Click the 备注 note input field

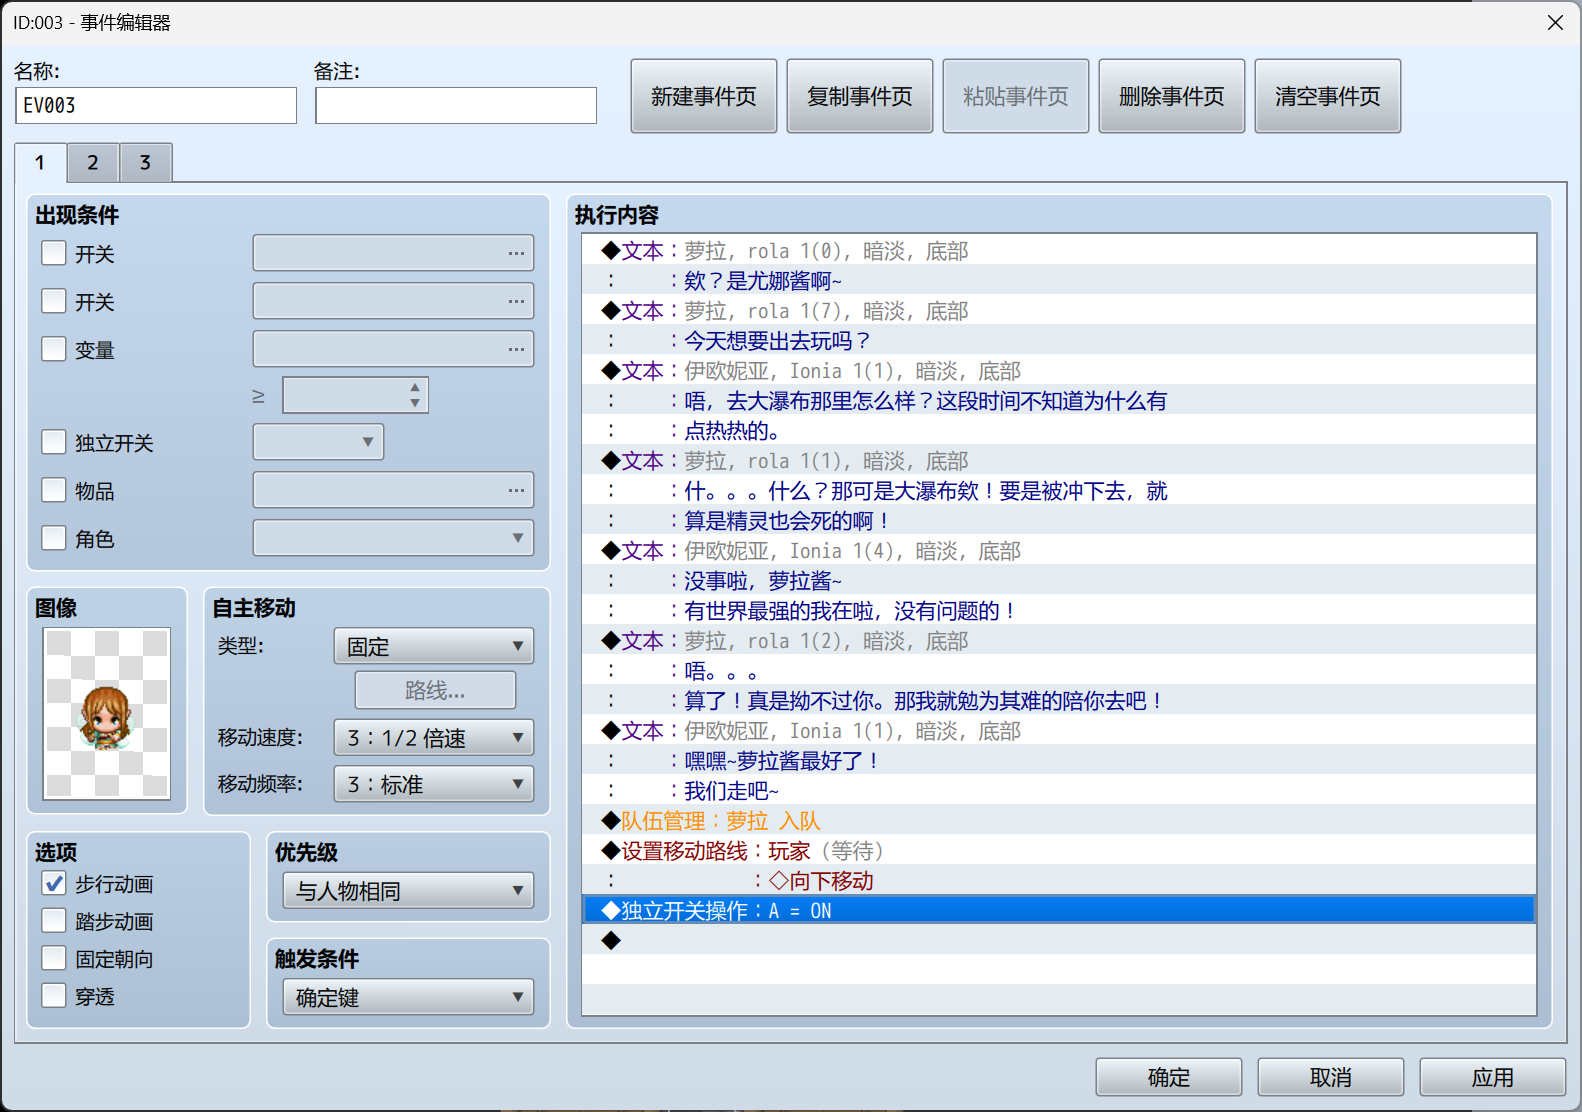[456, 105]
